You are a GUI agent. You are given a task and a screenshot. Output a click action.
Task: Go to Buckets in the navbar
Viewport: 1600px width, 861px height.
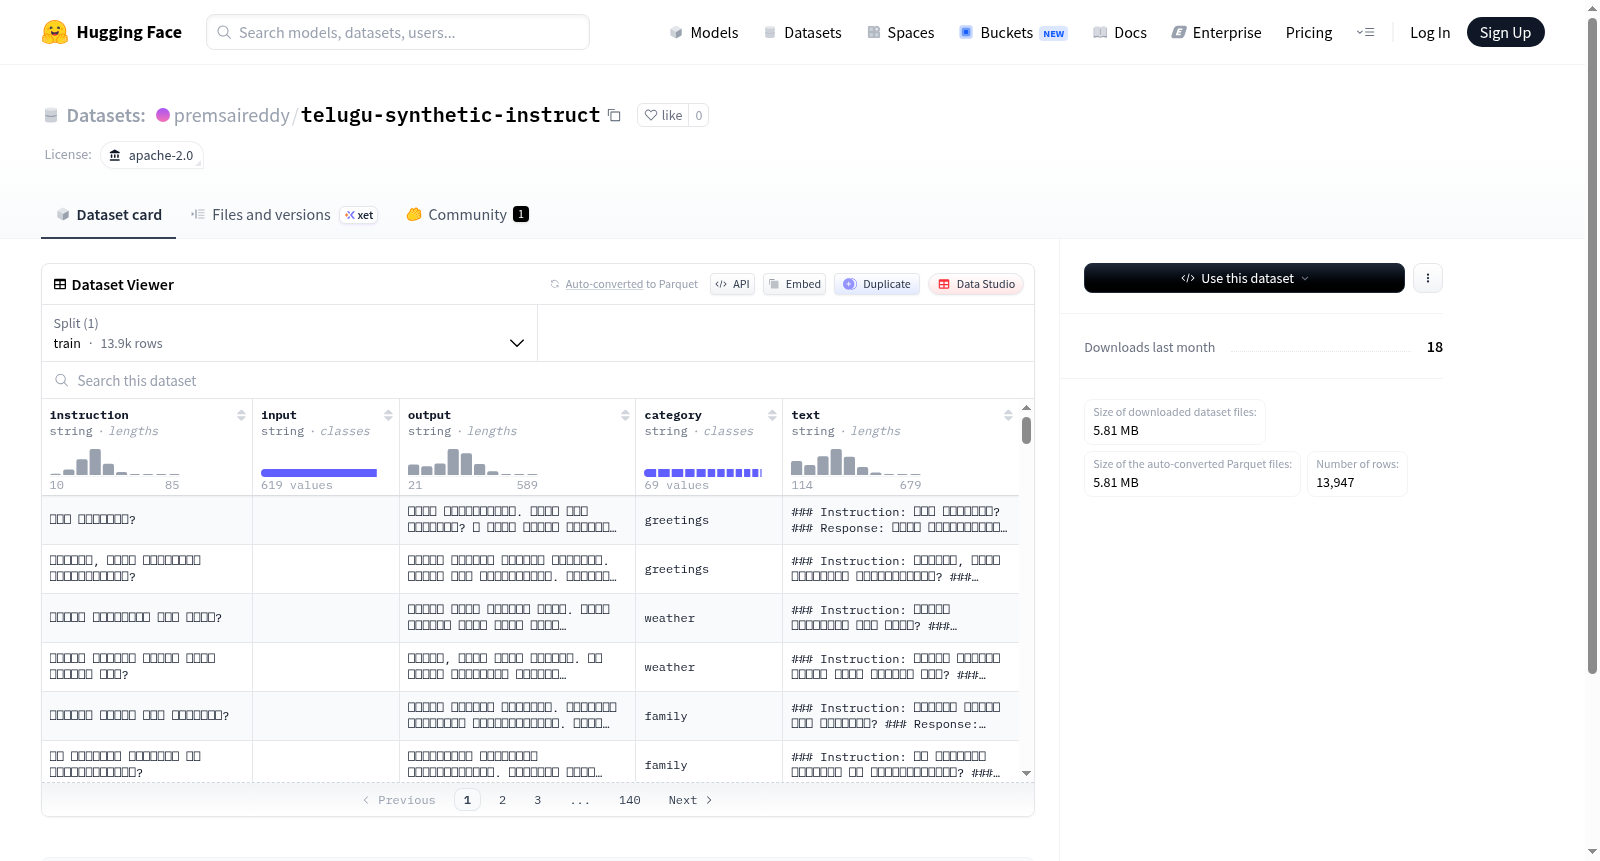(x=1013, y=33)
